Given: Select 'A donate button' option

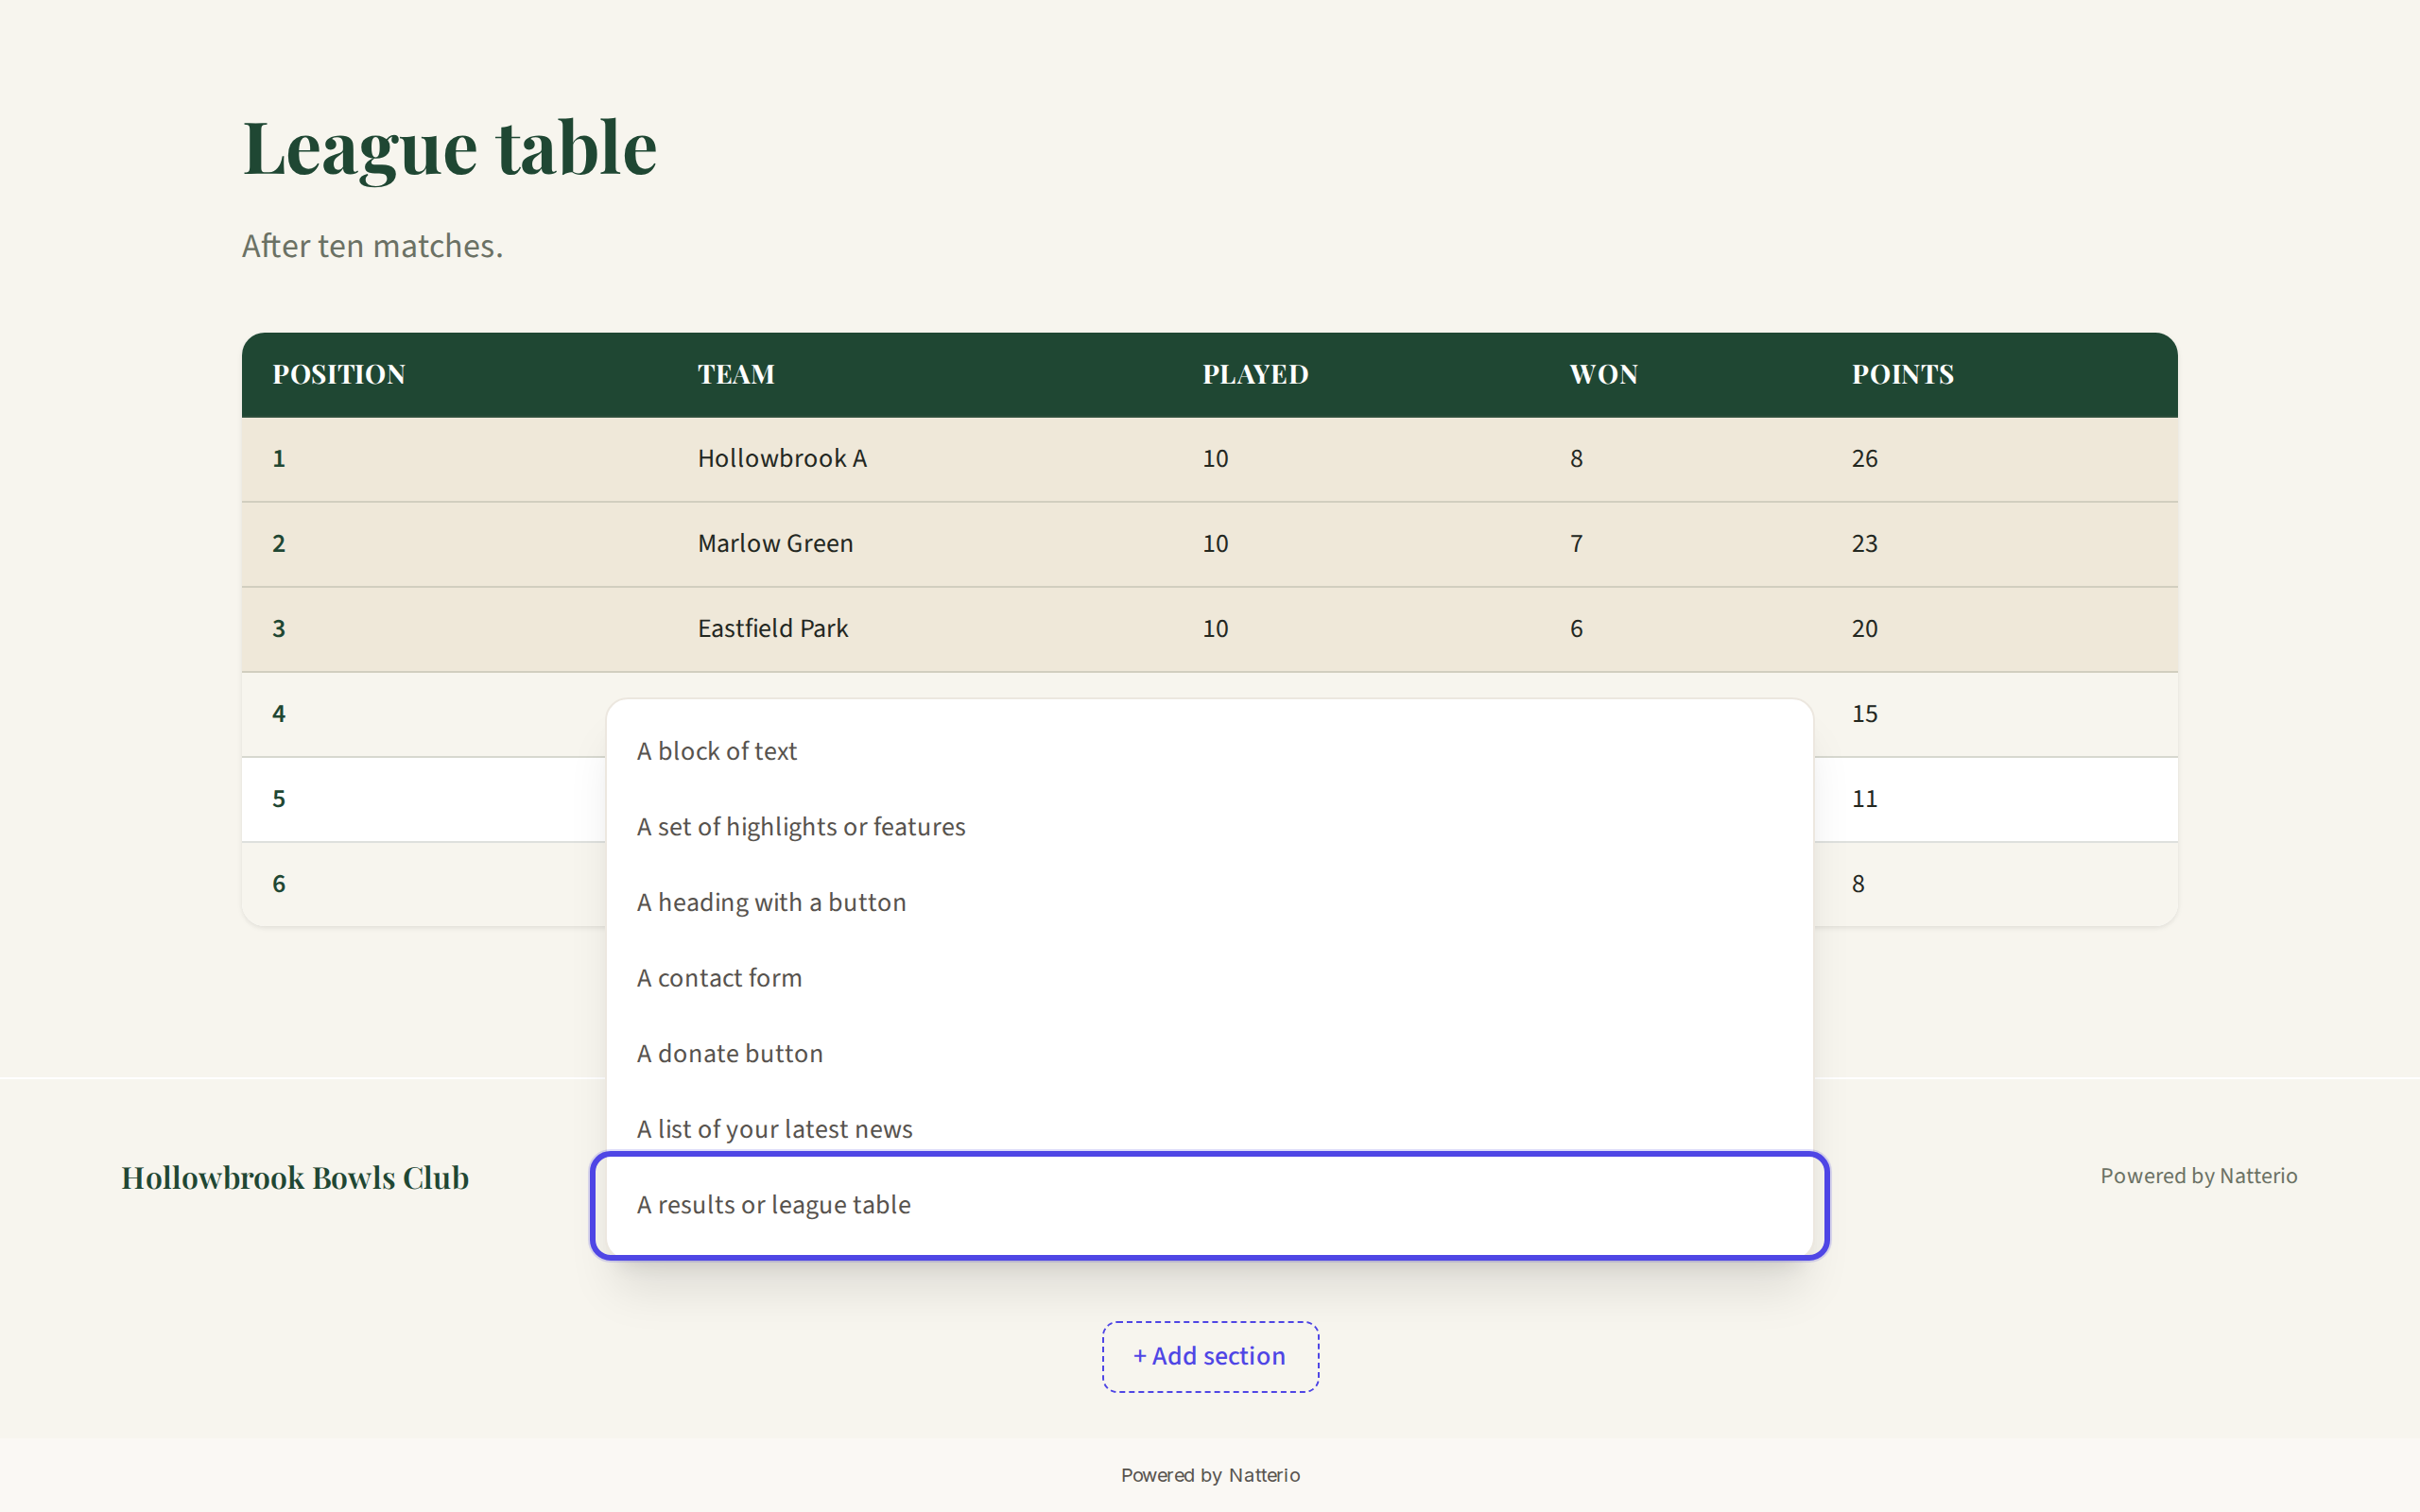Looking at the screenshot, I should (x=1209, y=1053).
